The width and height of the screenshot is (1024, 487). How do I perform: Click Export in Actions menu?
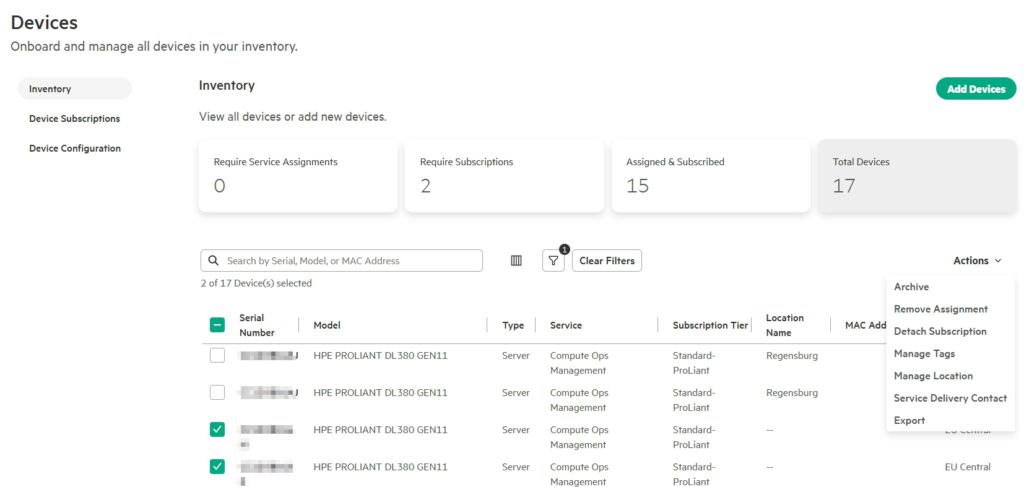tap(909, 421)
